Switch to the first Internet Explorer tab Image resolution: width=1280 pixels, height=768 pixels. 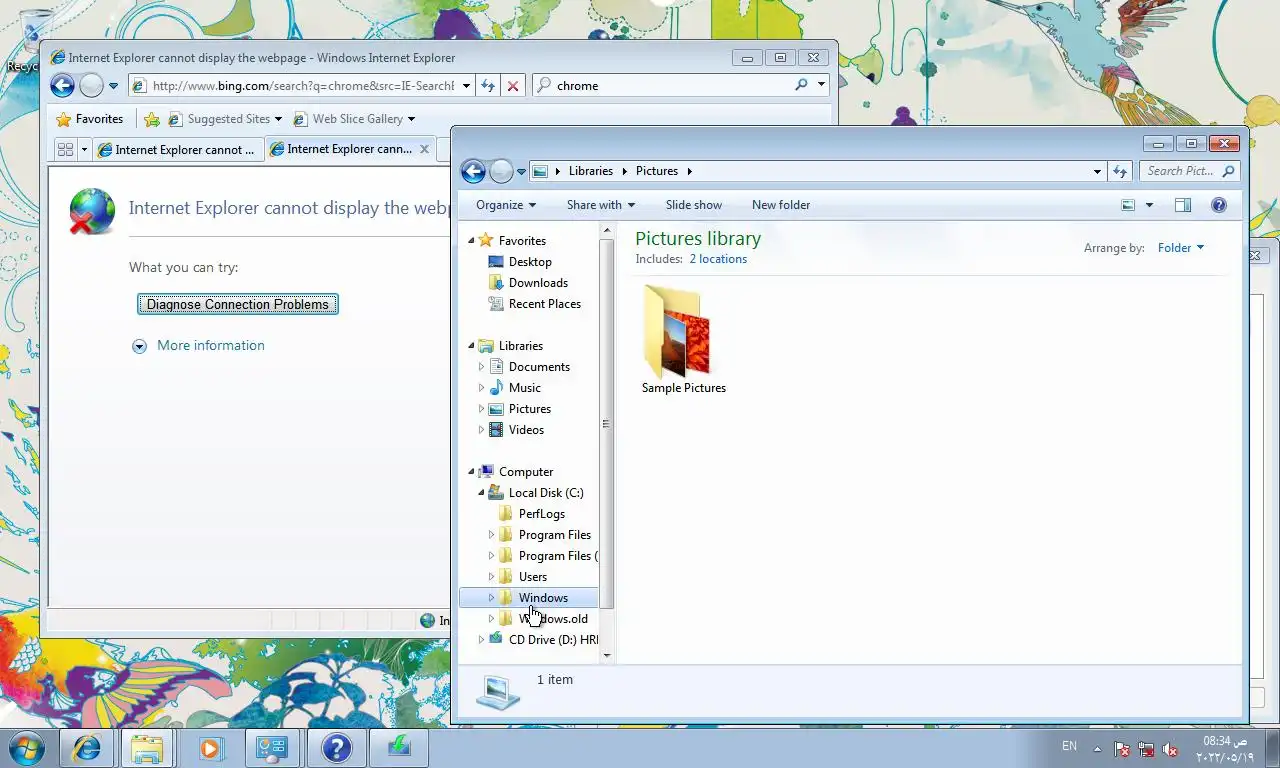pos(178,150)
